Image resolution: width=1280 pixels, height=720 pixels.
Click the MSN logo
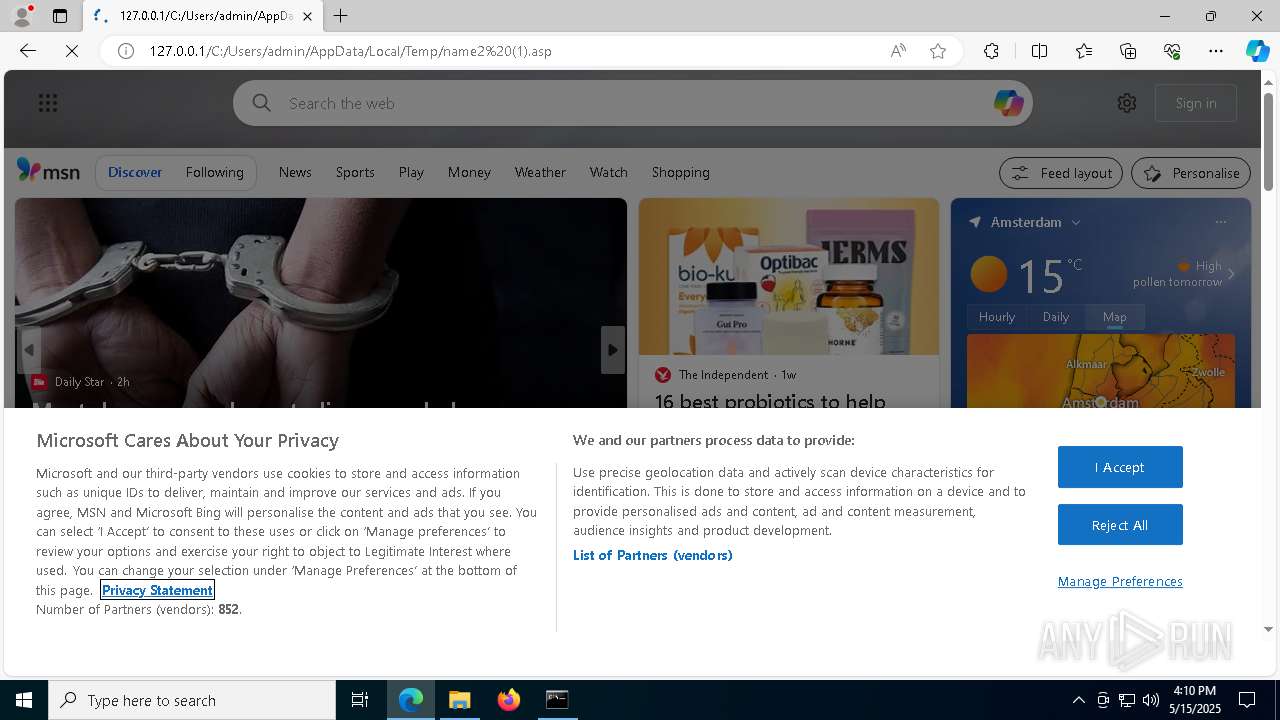(x=48, y=172)
